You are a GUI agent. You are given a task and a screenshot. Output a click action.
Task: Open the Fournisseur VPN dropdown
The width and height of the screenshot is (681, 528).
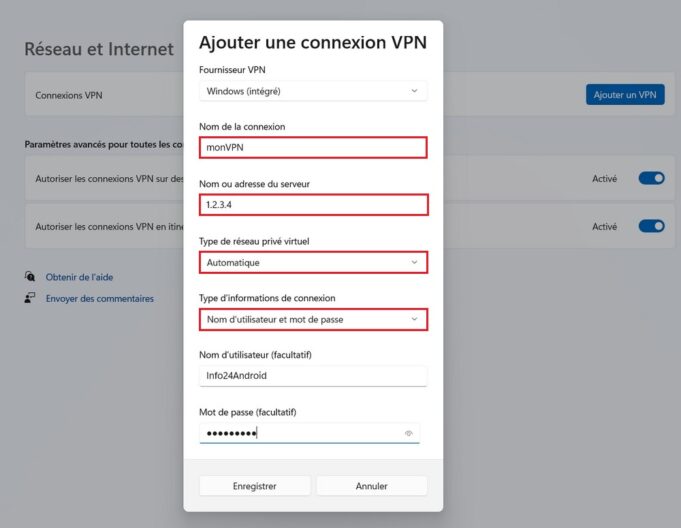coord(313,91)
